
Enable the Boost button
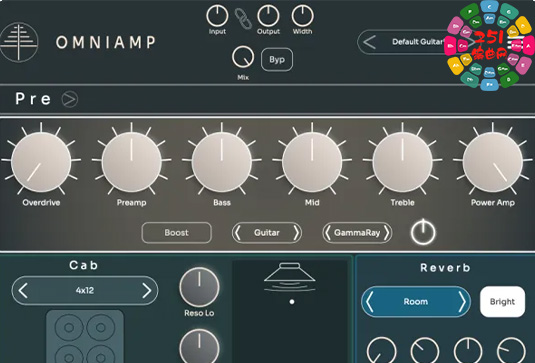click(176, 233)
